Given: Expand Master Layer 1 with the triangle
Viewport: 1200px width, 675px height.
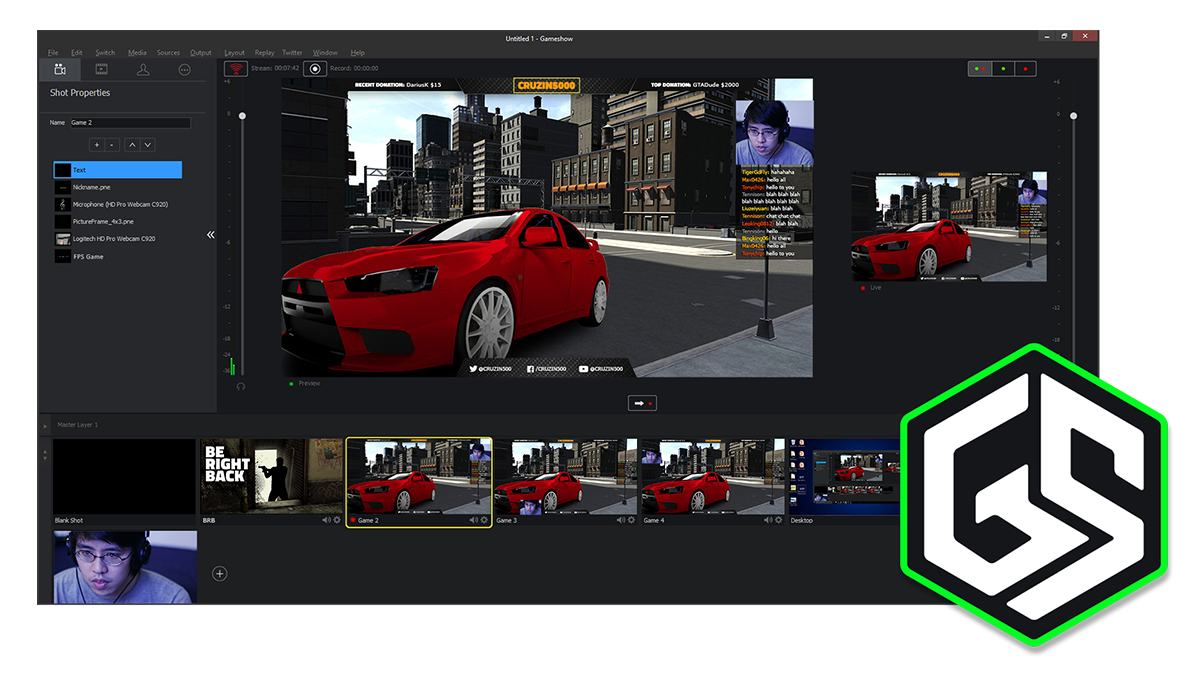Looking at the screenshot, I should [45, 426].
